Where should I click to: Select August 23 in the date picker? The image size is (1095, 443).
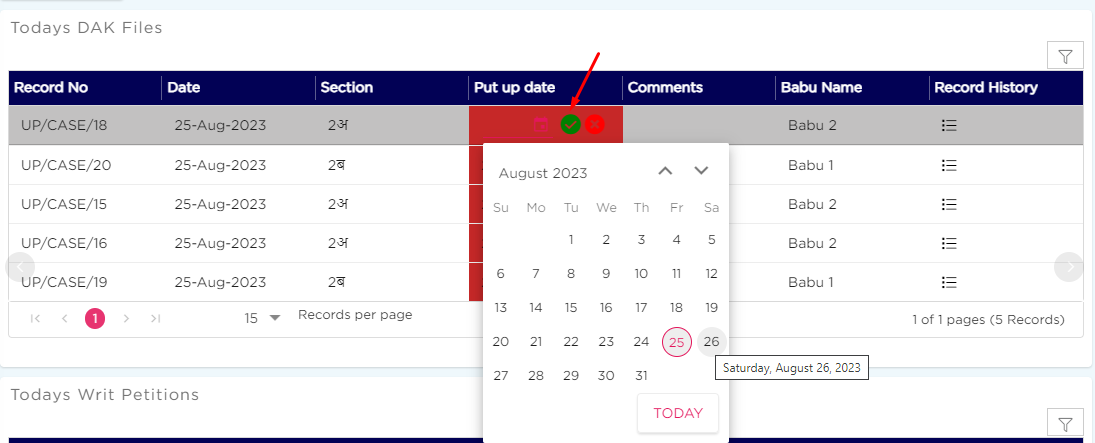(606, 342)
